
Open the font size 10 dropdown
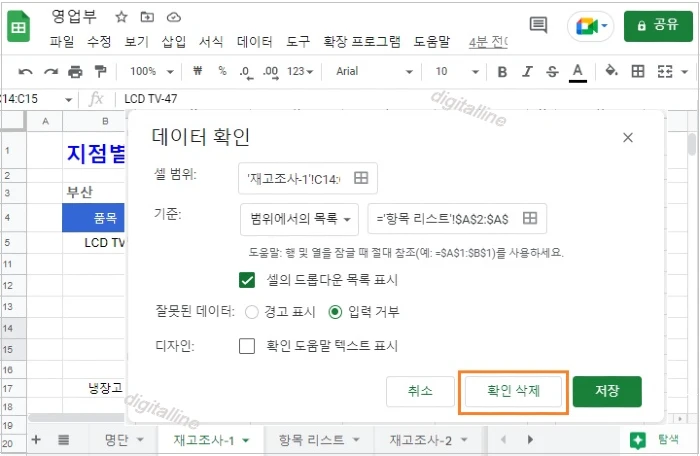pyautogui.click(x=456, y=71)
